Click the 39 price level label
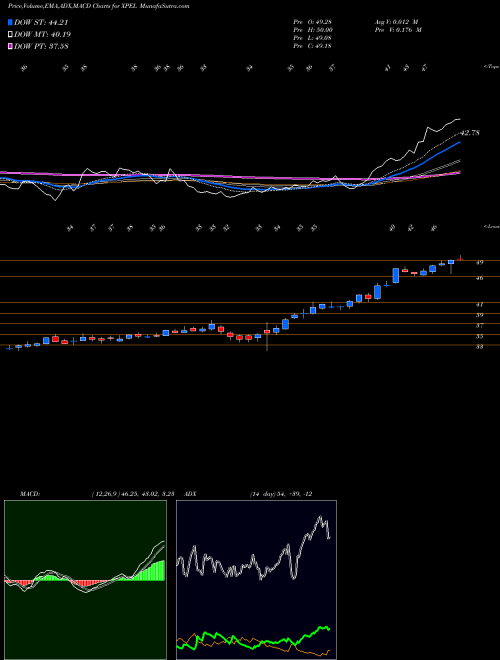Screen dimensions: 500x660 click(479, 315)
